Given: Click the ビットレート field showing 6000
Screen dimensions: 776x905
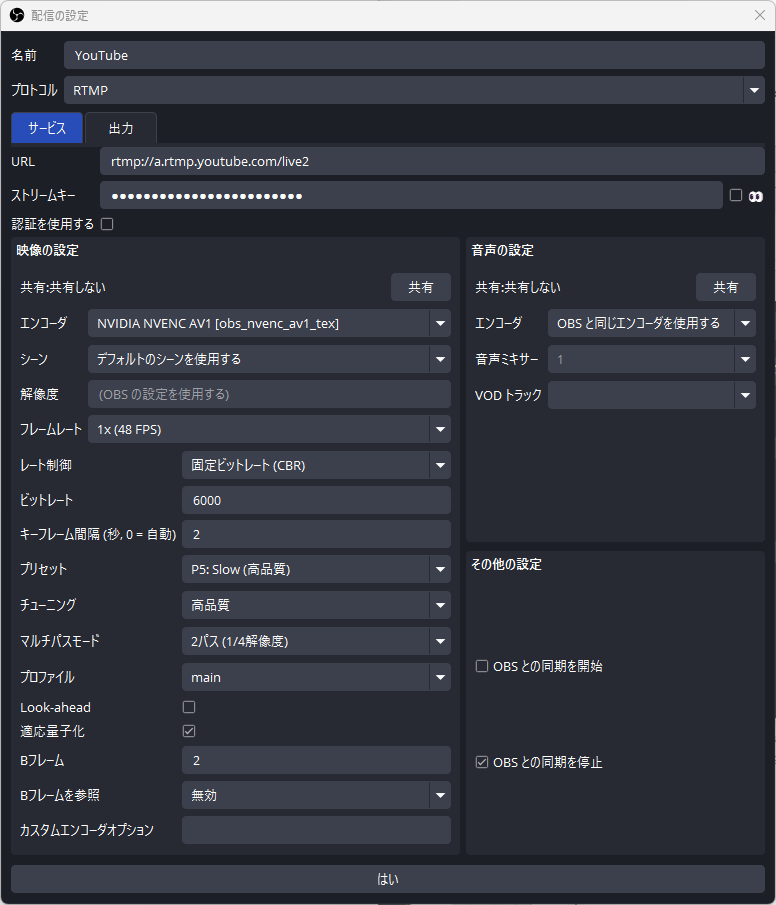Looking at the screenshot, I should click(316, 500).
